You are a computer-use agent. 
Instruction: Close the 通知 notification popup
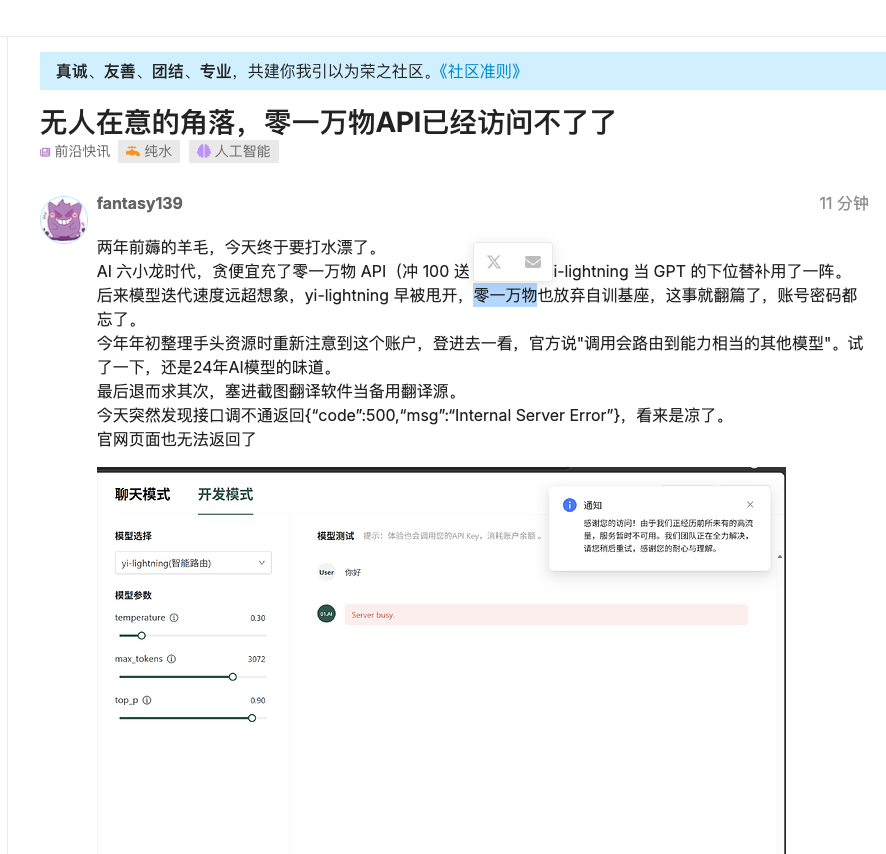click(x=750, y=505)
